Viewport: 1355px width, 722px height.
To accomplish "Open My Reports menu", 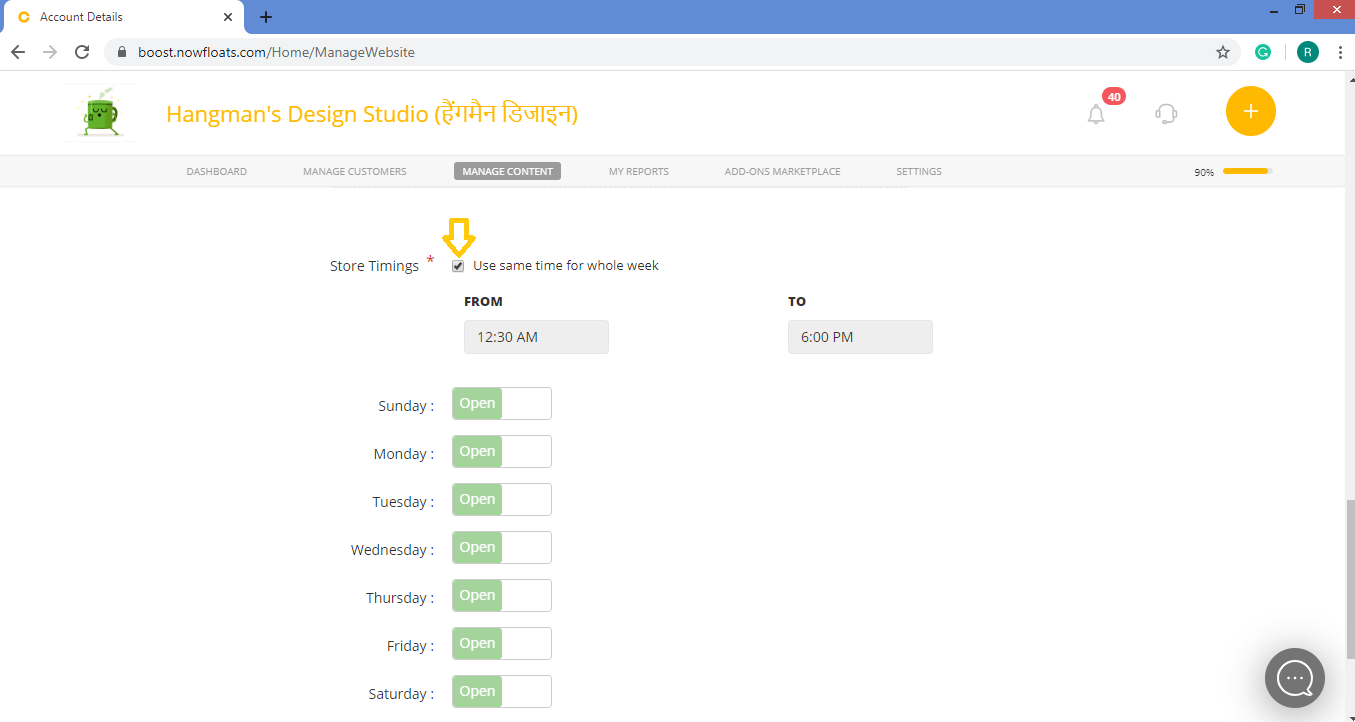I will [639, 172].
